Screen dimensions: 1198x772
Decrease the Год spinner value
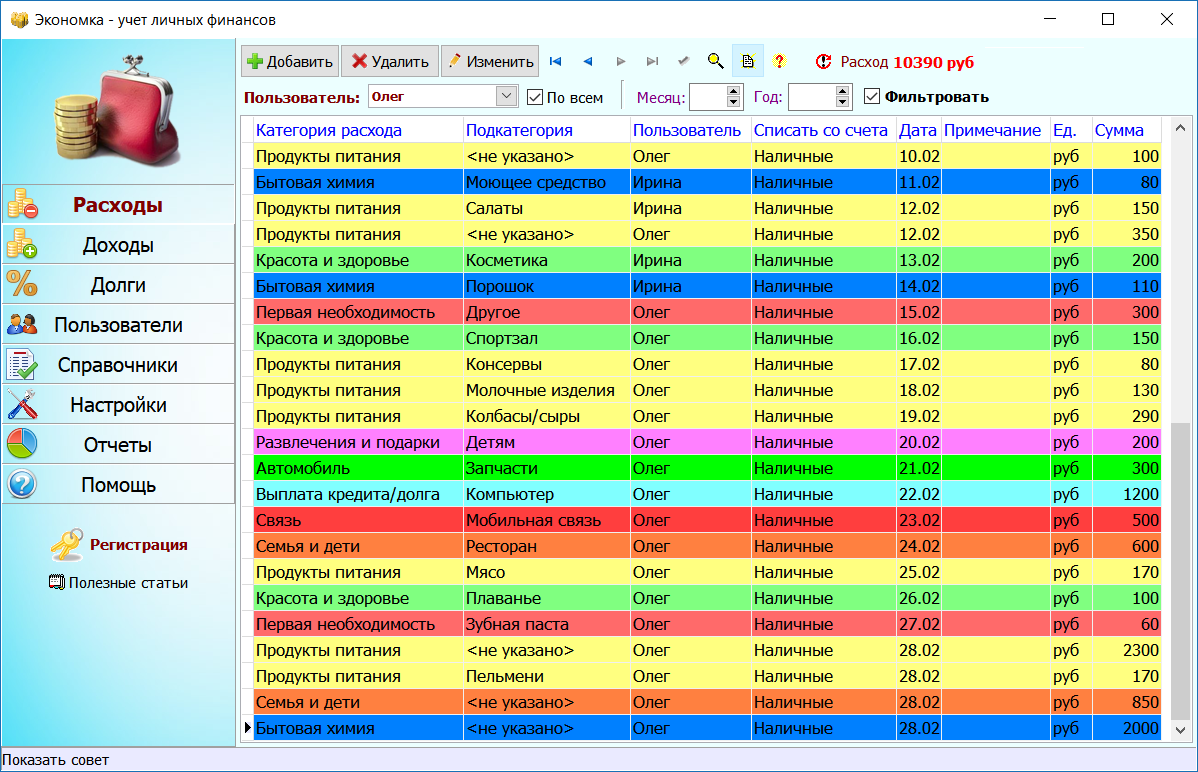tap(843, 102)
